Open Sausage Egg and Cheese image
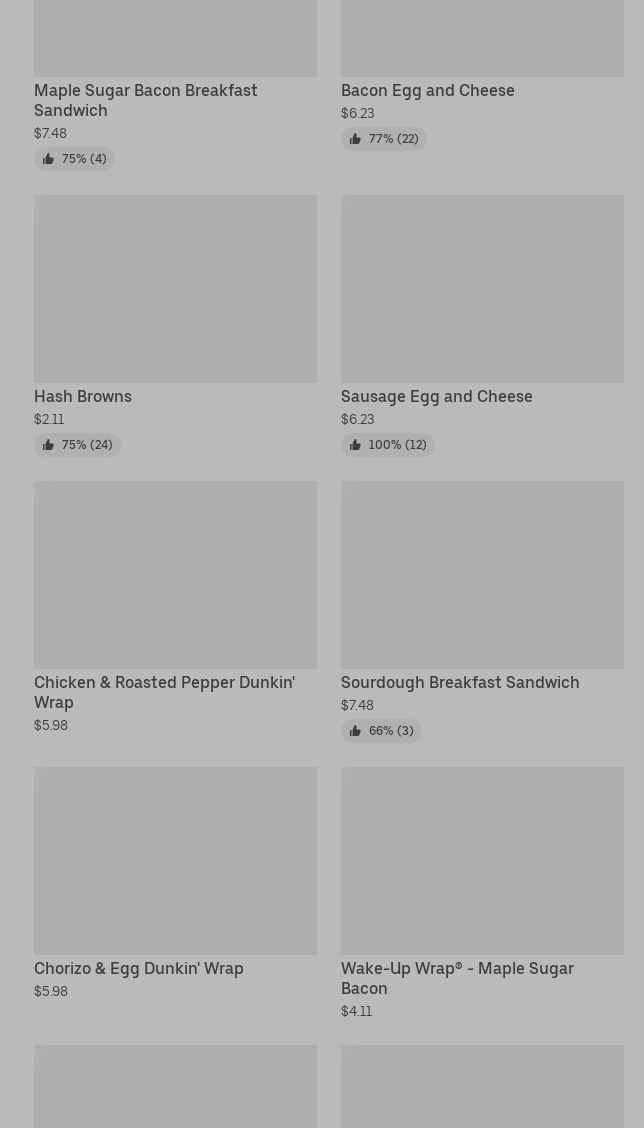 pyautogui.click(x=482, y=288)
